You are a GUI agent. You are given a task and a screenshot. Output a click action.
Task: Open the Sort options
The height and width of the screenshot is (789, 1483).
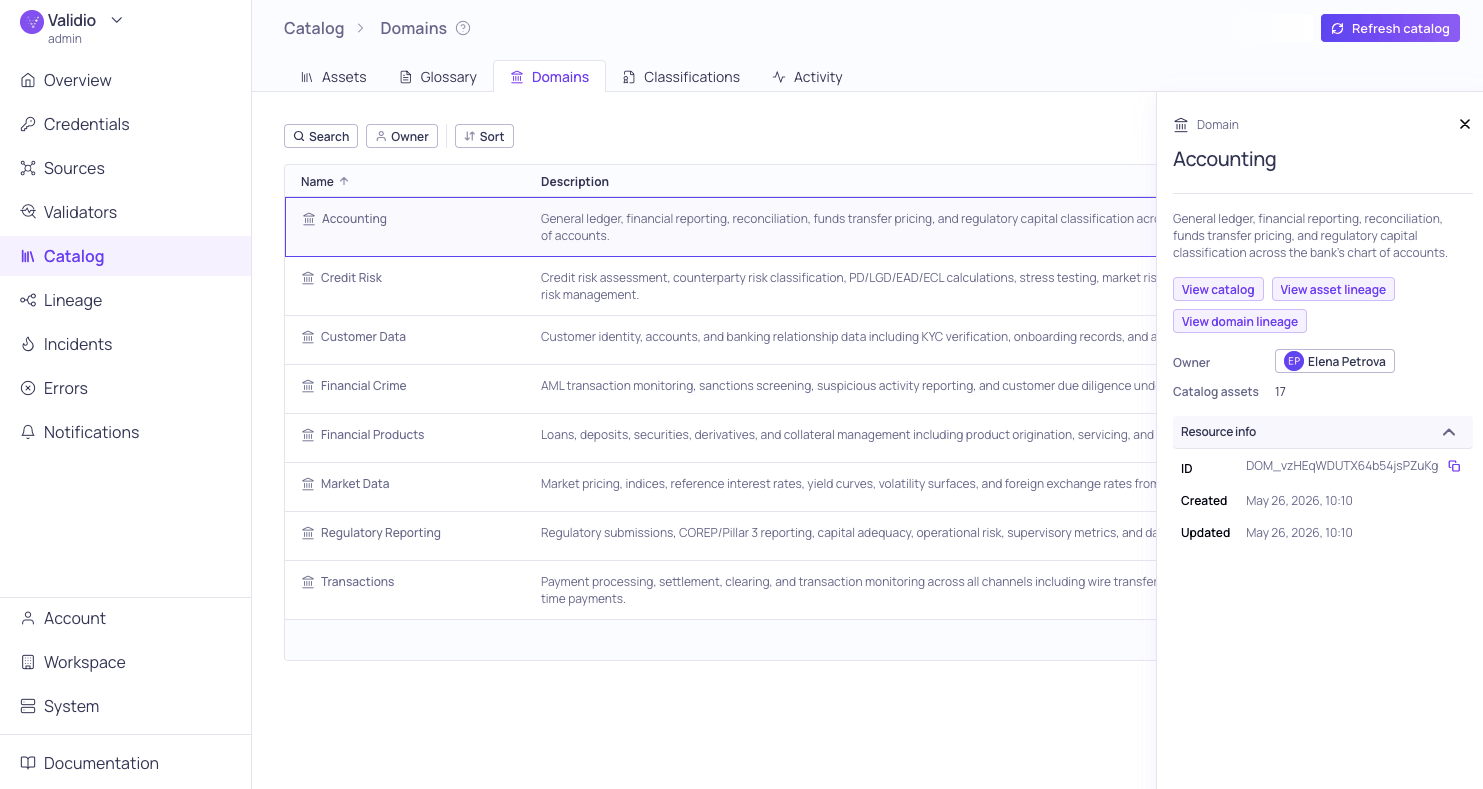484,136
